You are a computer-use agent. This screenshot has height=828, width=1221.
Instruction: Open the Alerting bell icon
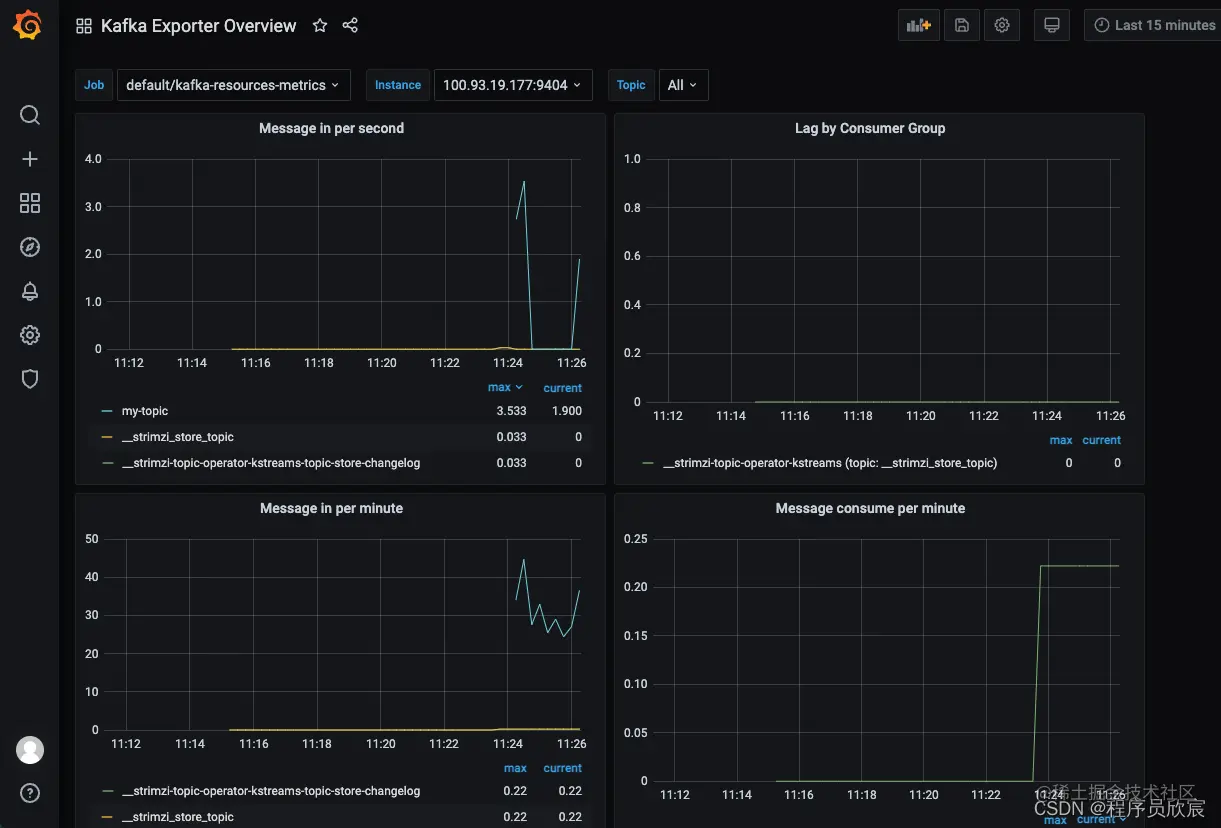(x=30, y=291)
